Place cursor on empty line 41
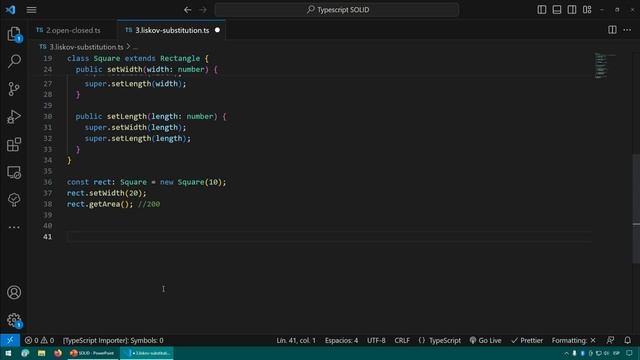 coord(329,237)
